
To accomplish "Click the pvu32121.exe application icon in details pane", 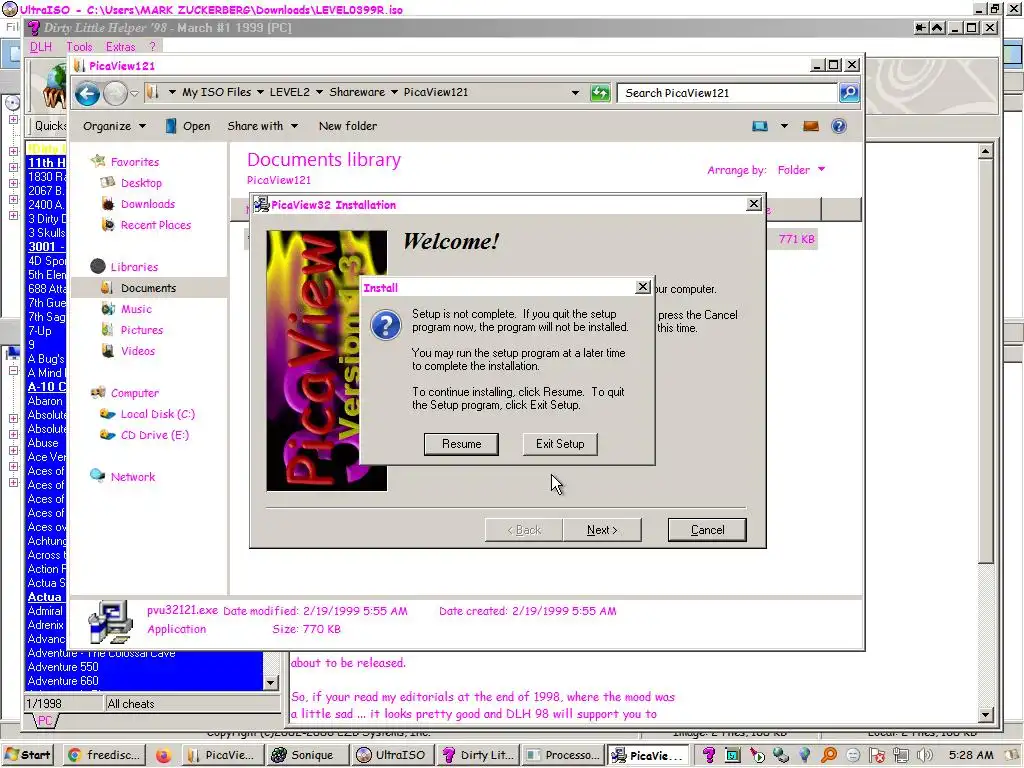I will 110,621.
